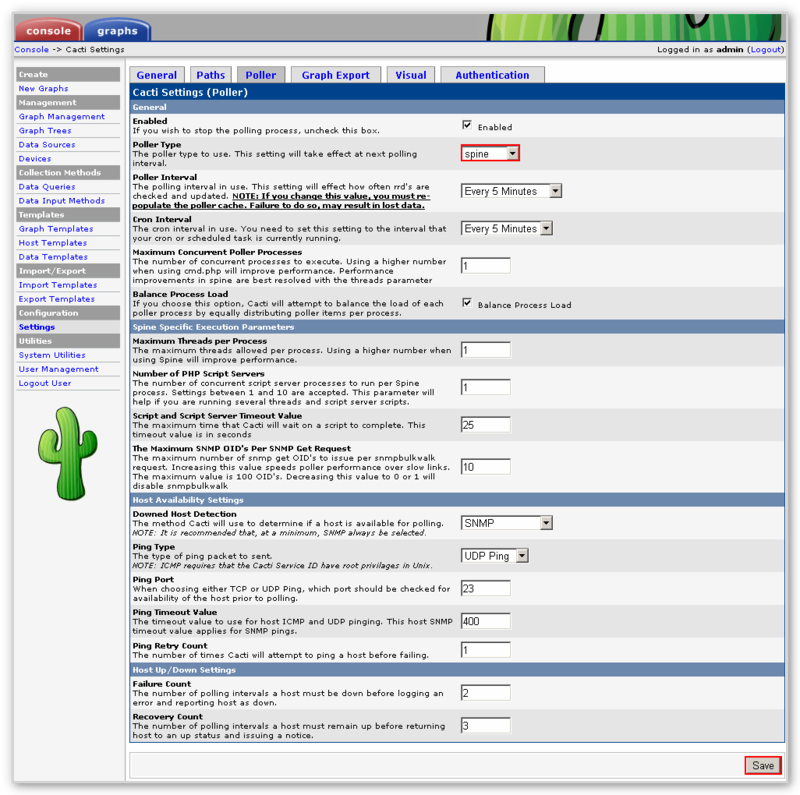Open the Downed Host Detection dropdown

[x=507, y=523]
